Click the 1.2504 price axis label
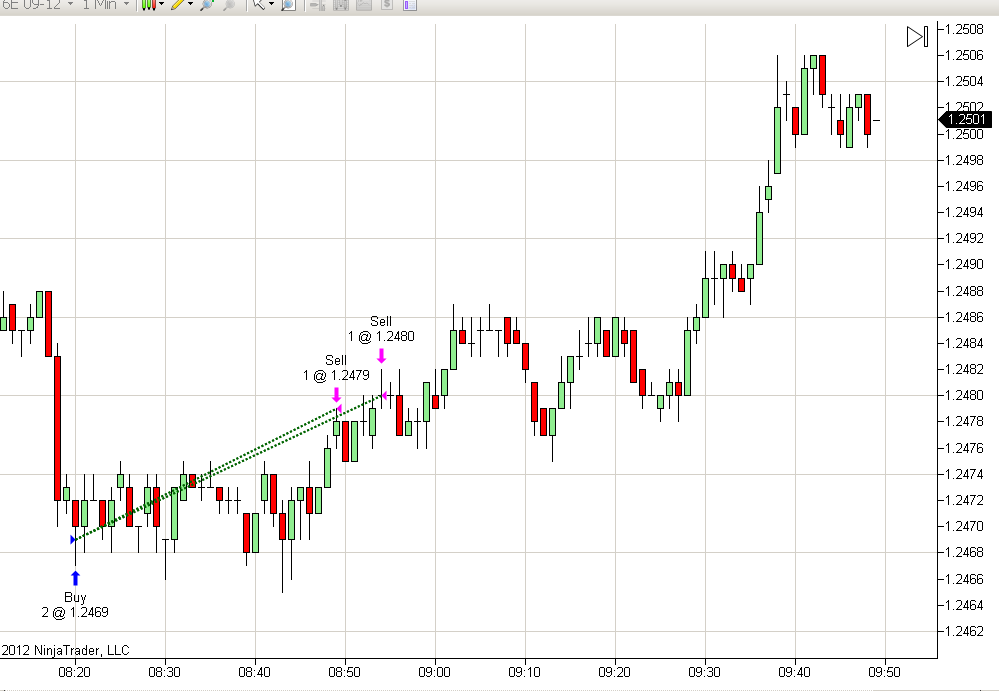Screen dimensions: 999x691 click(964, 82)
